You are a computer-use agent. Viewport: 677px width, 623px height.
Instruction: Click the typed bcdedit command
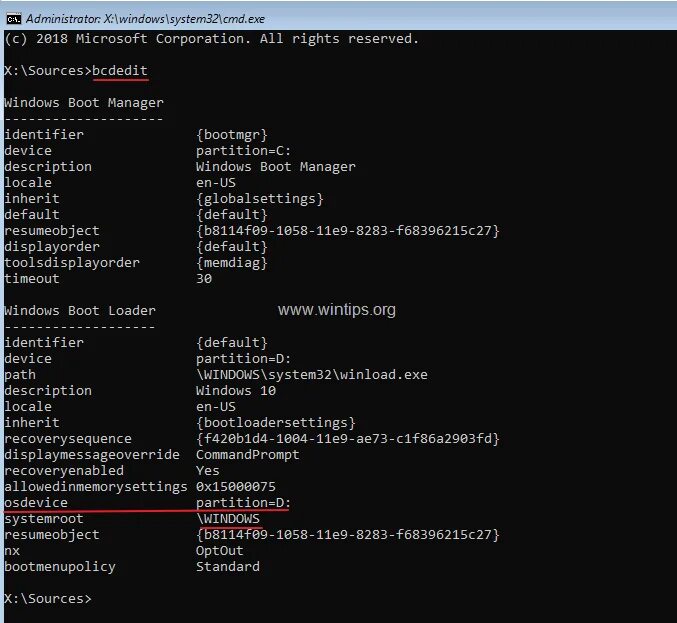point(120,70)
